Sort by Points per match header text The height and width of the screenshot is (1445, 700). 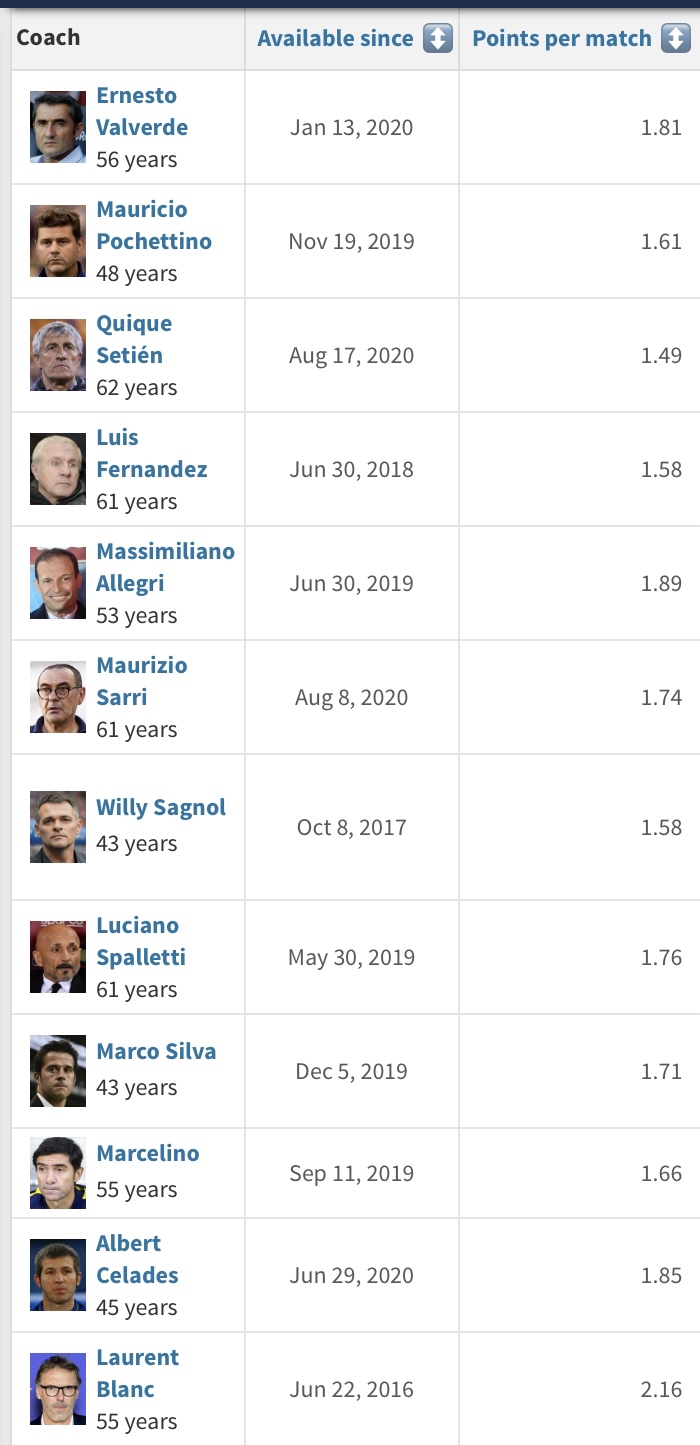(x=562, y=39)
